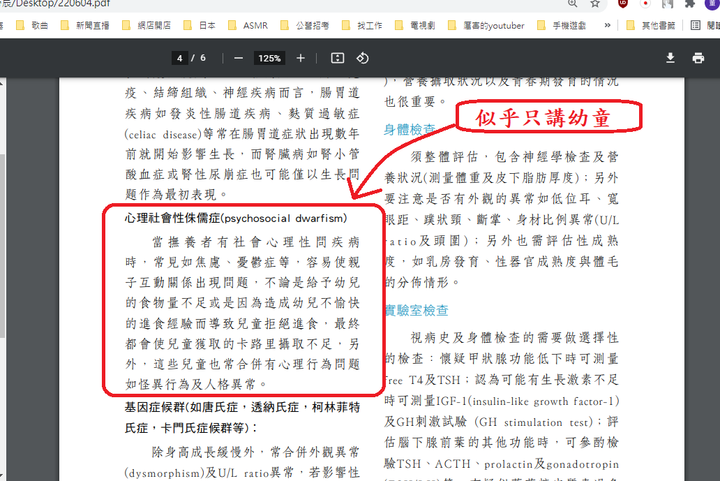Image resolution: width=720 pixels, height=481 pixels.
Task: Open the Extensions puzzle piece icon
Action: 689,4
